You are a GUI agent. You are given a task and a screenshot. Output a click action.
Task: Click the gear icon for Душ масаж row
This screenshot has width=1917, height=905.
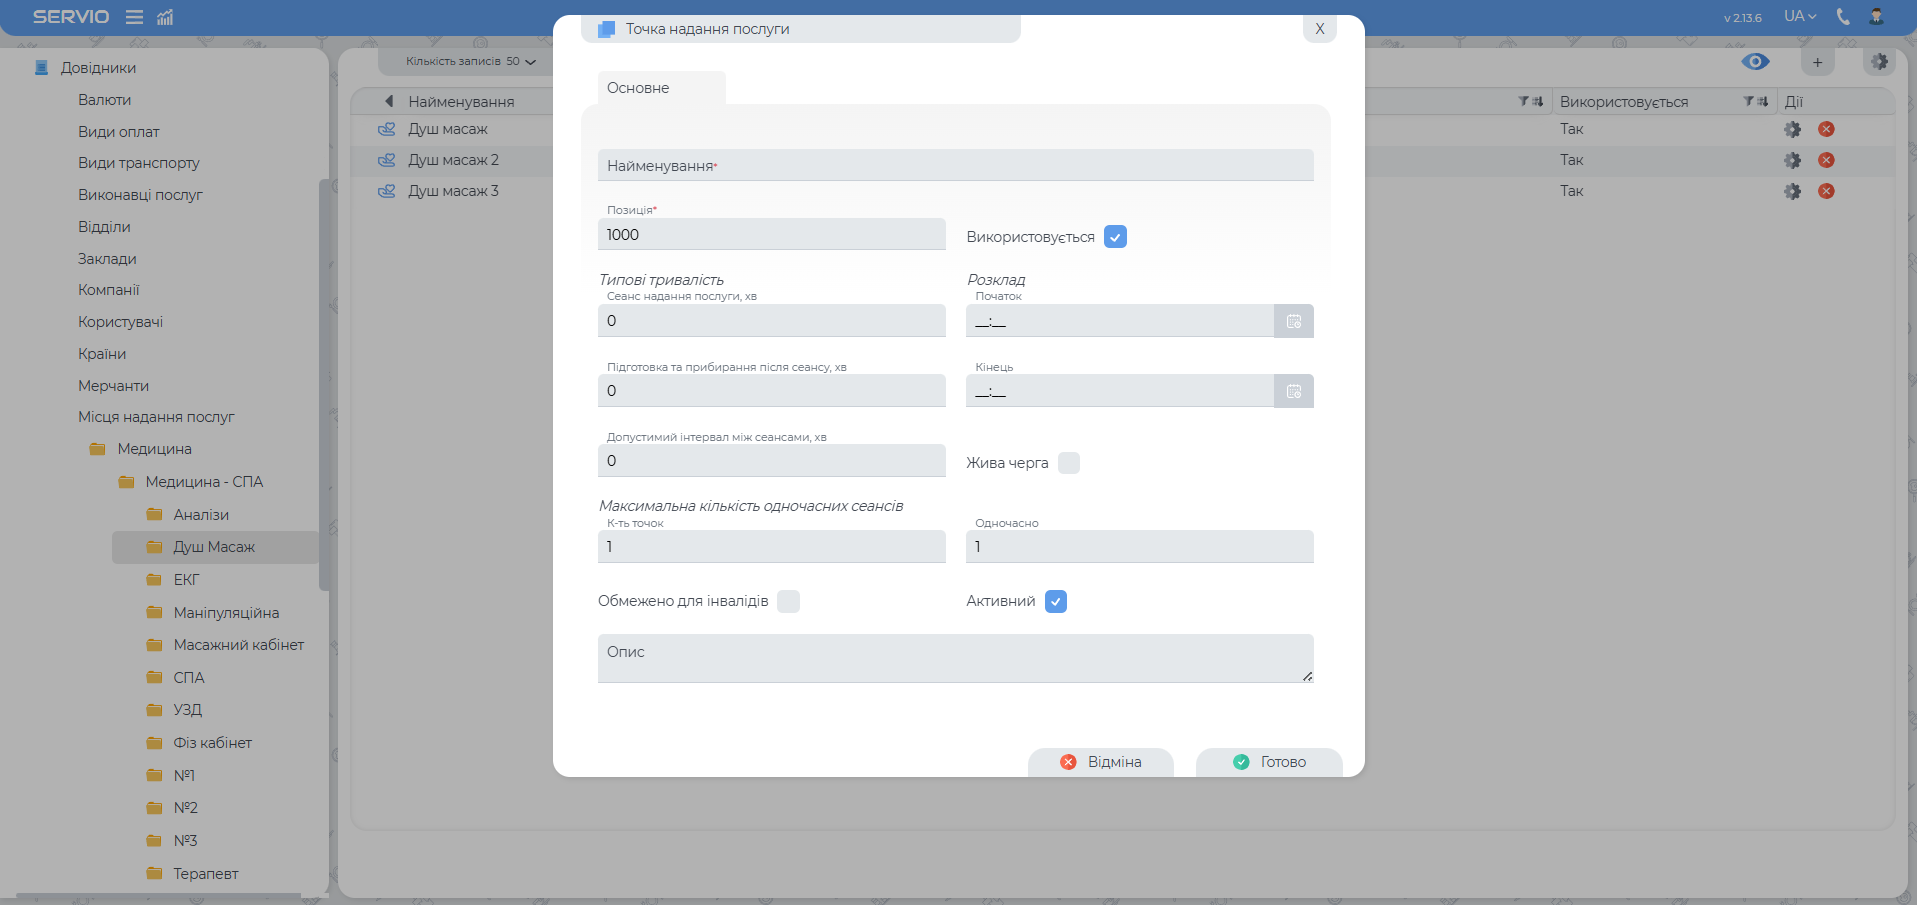click(x=1792, y=129)
